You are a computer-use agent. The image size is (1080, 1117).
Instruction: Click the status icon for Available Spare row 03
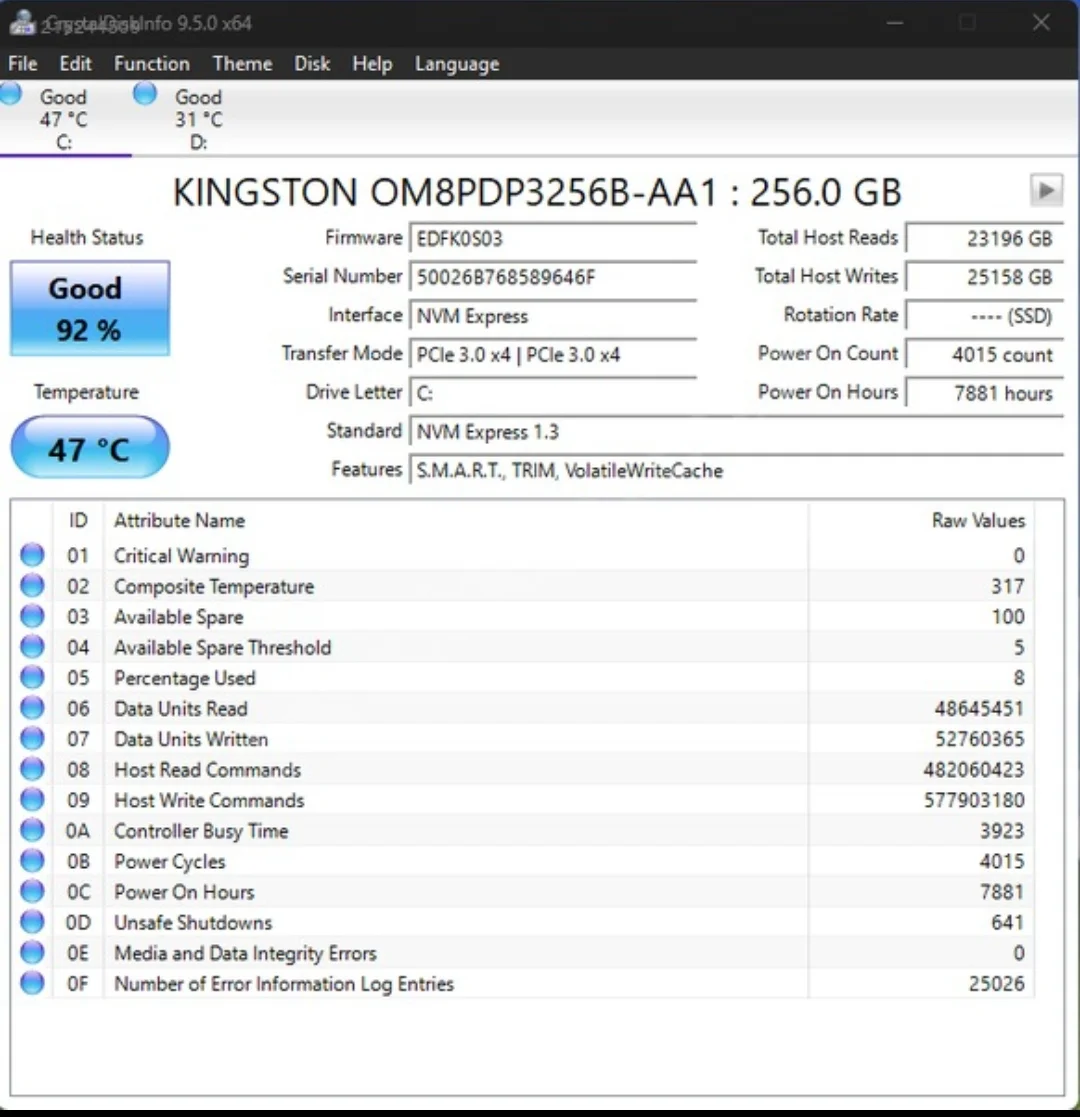32,616
